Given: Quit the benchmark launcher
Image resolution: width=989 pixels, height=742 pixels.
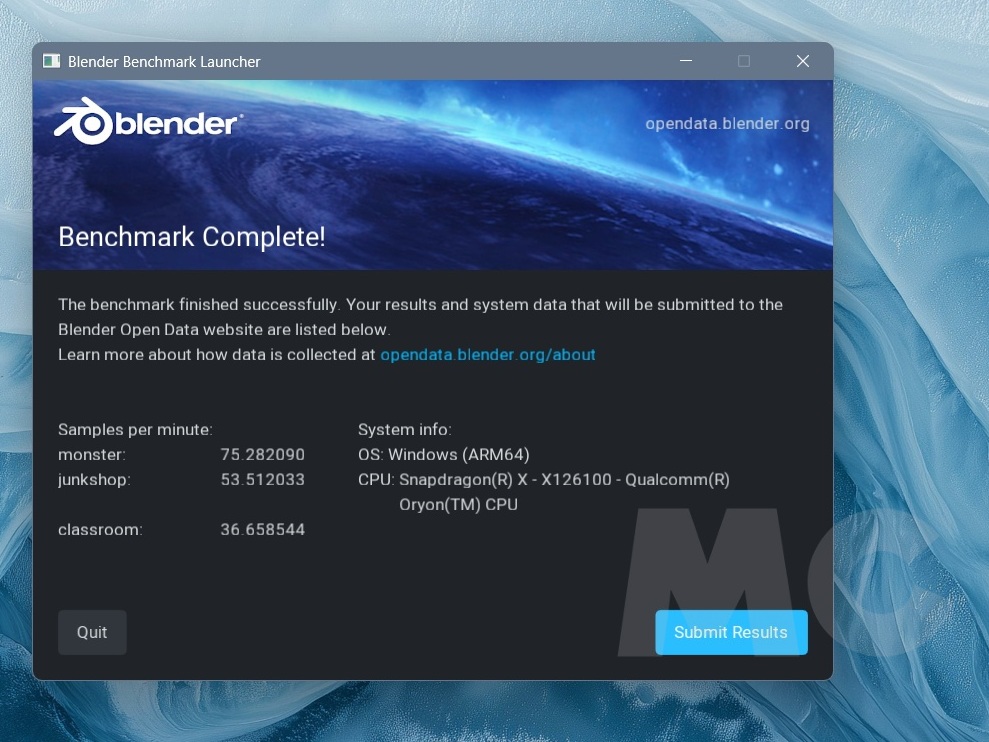Looking at the screenshot, I should pos(92,632).
